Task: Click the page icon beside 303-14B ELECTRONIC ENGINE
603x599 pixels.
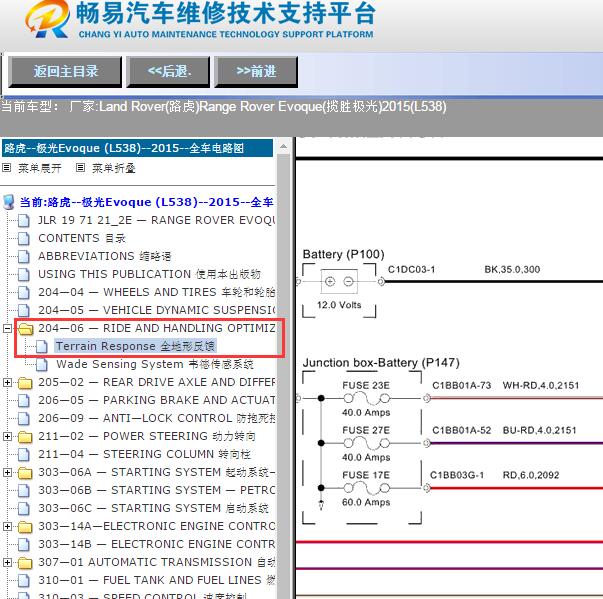Action: (24, 544)
